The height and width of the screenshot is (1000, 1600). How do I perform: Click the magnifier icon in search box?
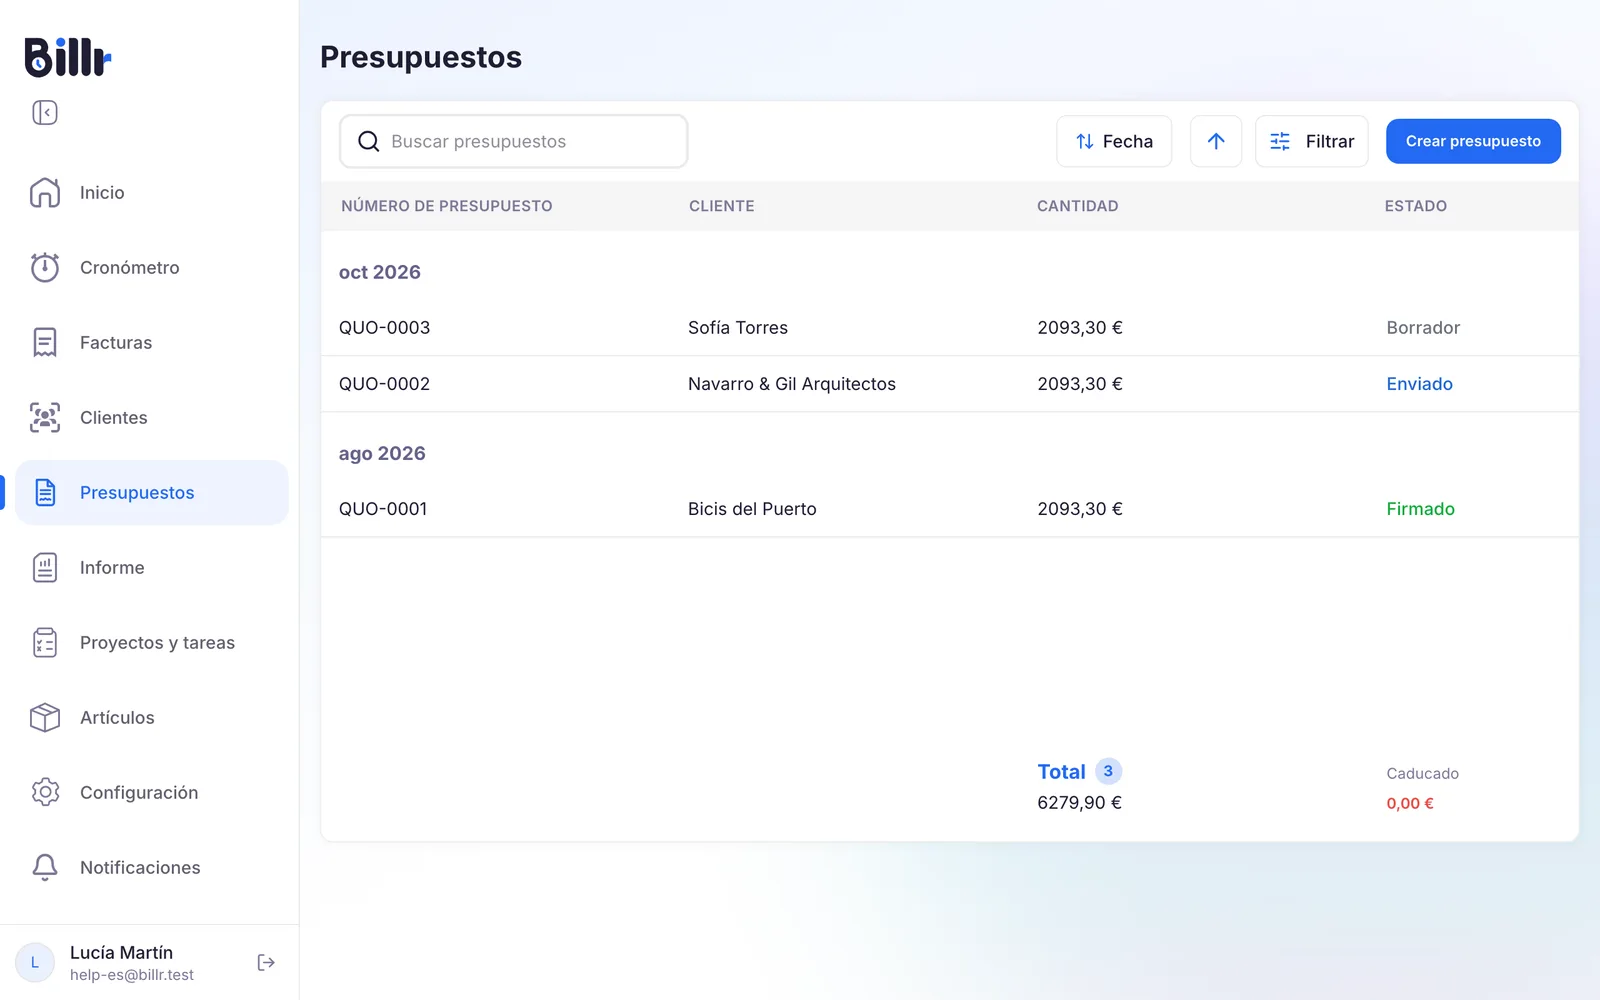click(x=369, y=141)
